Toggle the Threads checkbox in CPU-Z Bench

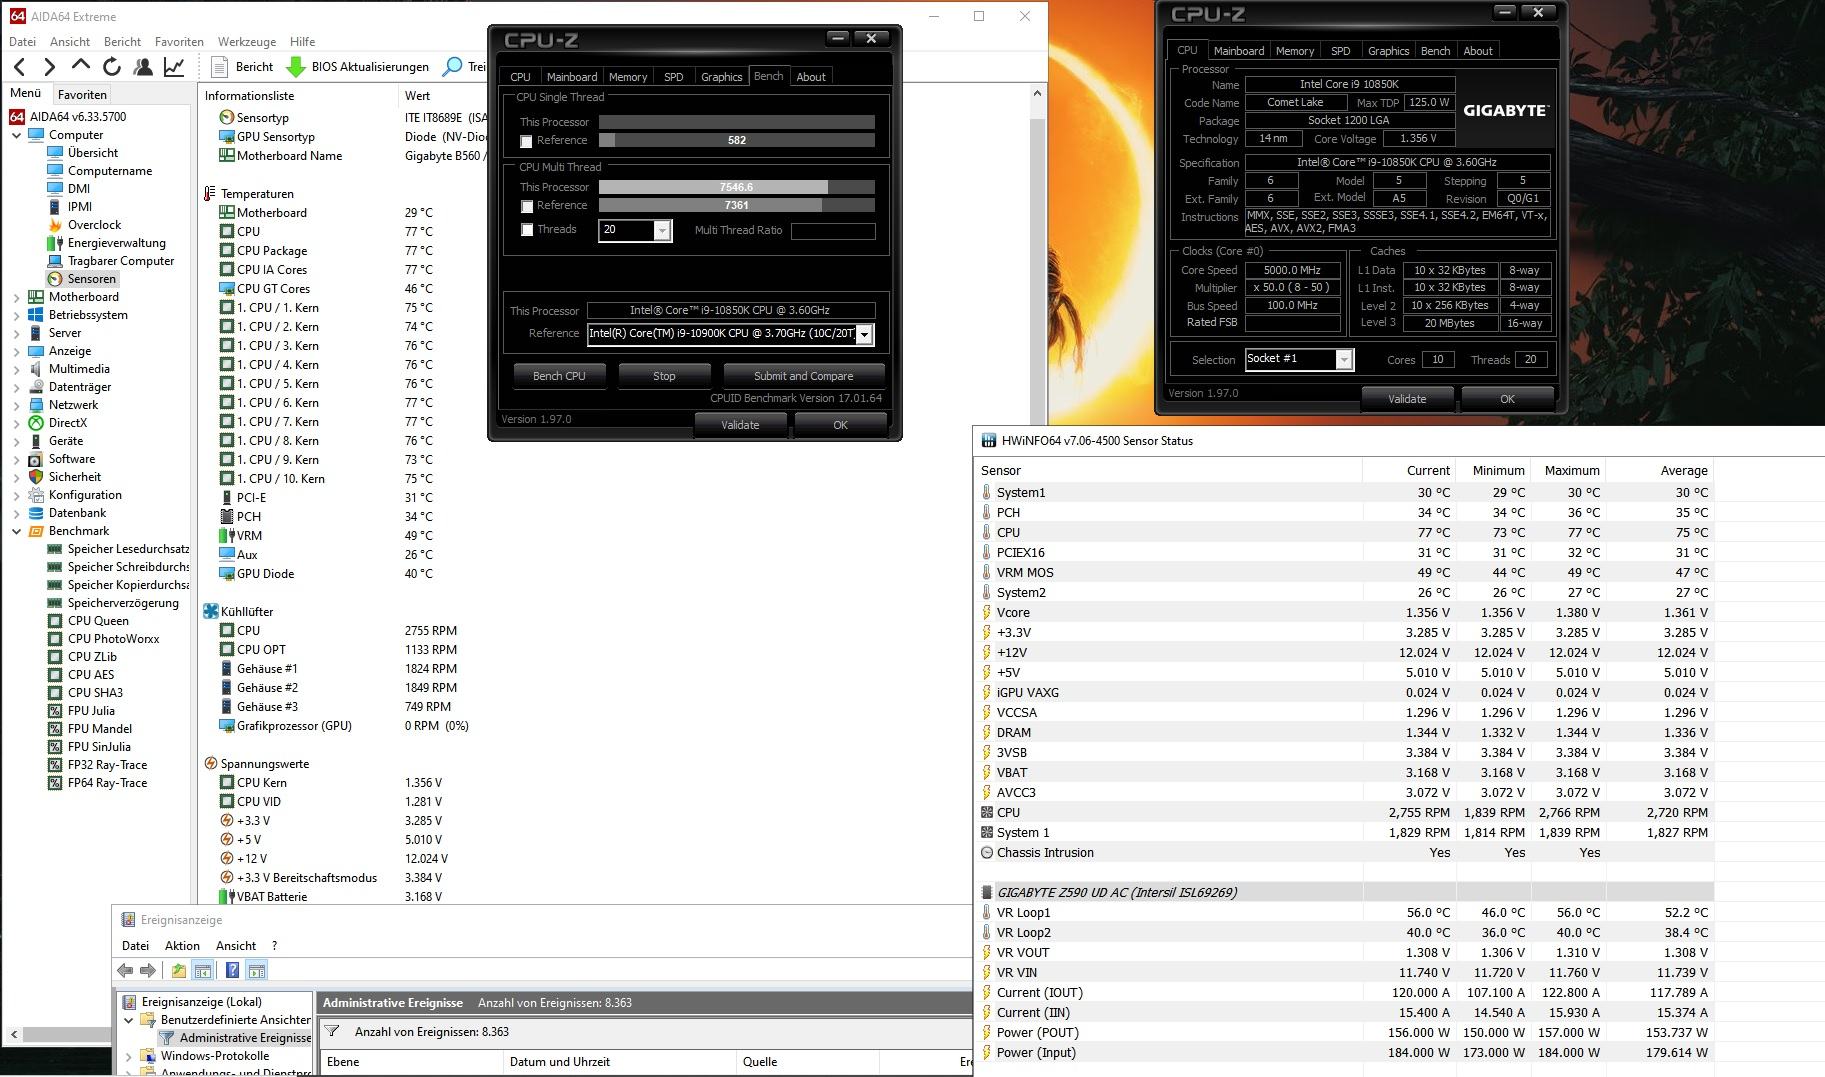click(526, 230)
